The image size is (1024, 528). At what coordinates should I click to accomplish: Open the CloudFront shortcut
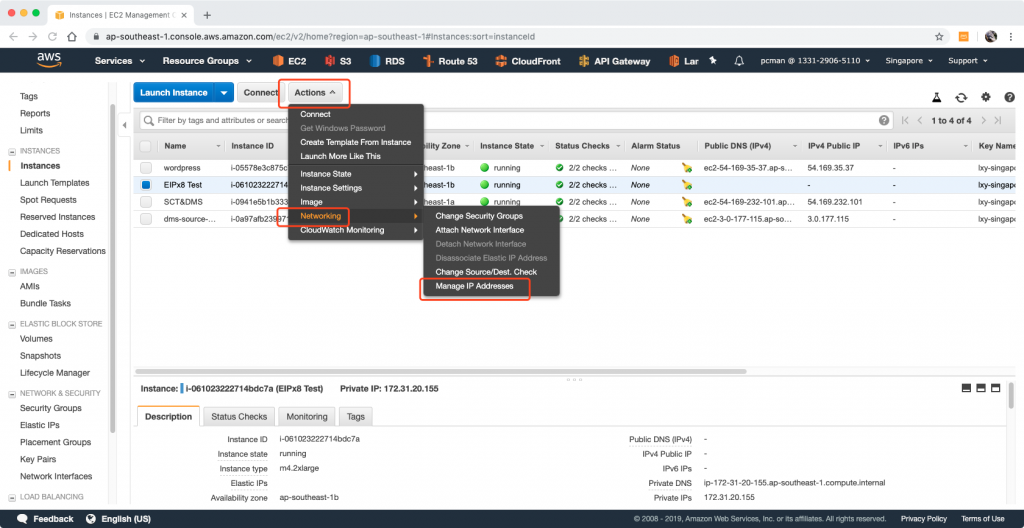tap(528, 61)
